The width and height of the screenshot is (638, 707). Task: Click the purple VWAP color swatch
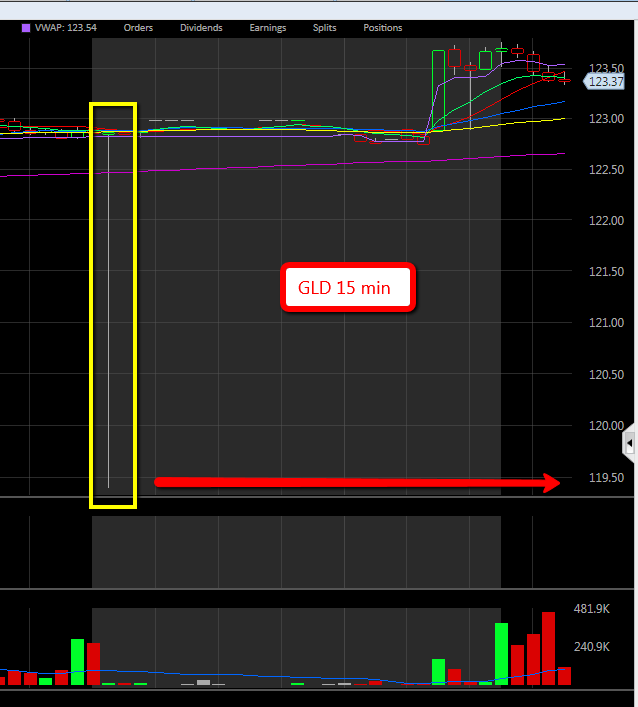pos(26,28)
